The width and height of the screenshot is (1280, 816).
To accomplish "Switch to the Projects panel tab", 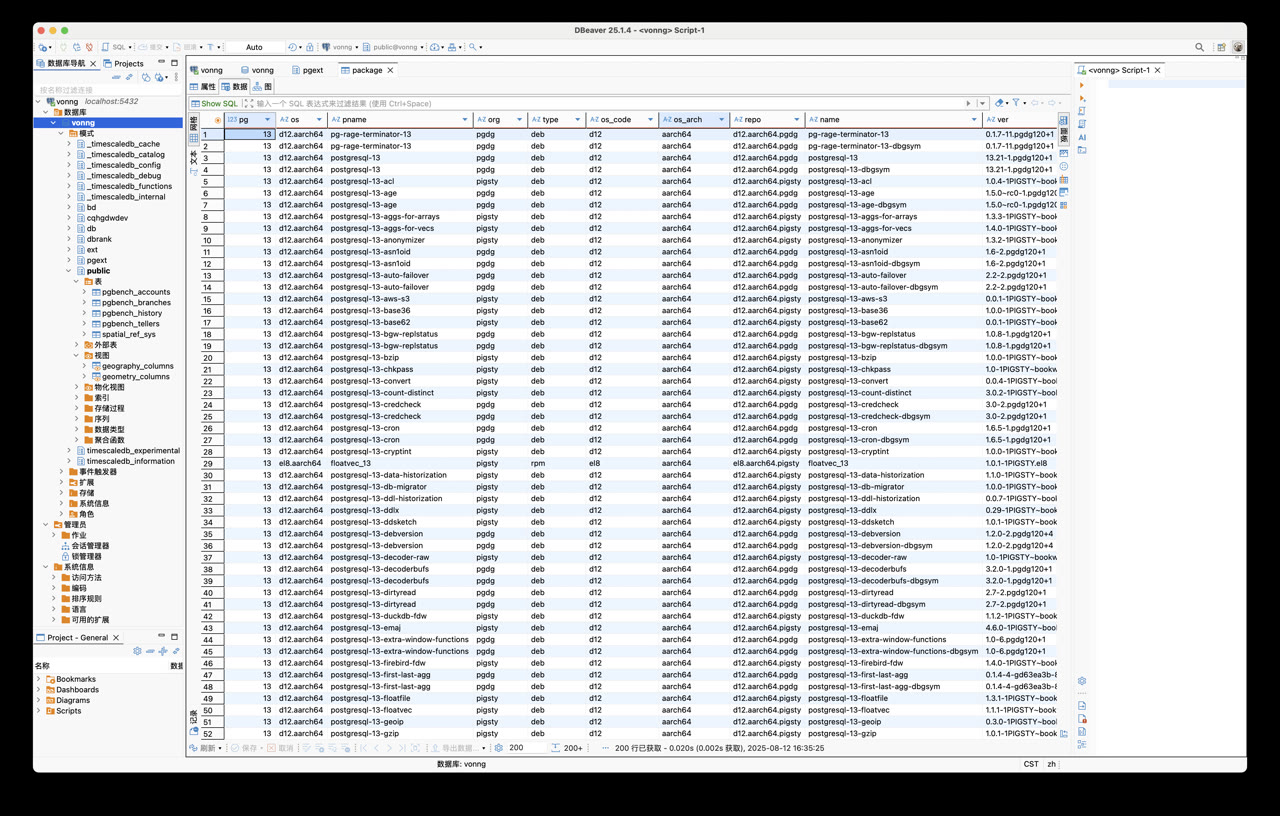I will click(122, 63).
